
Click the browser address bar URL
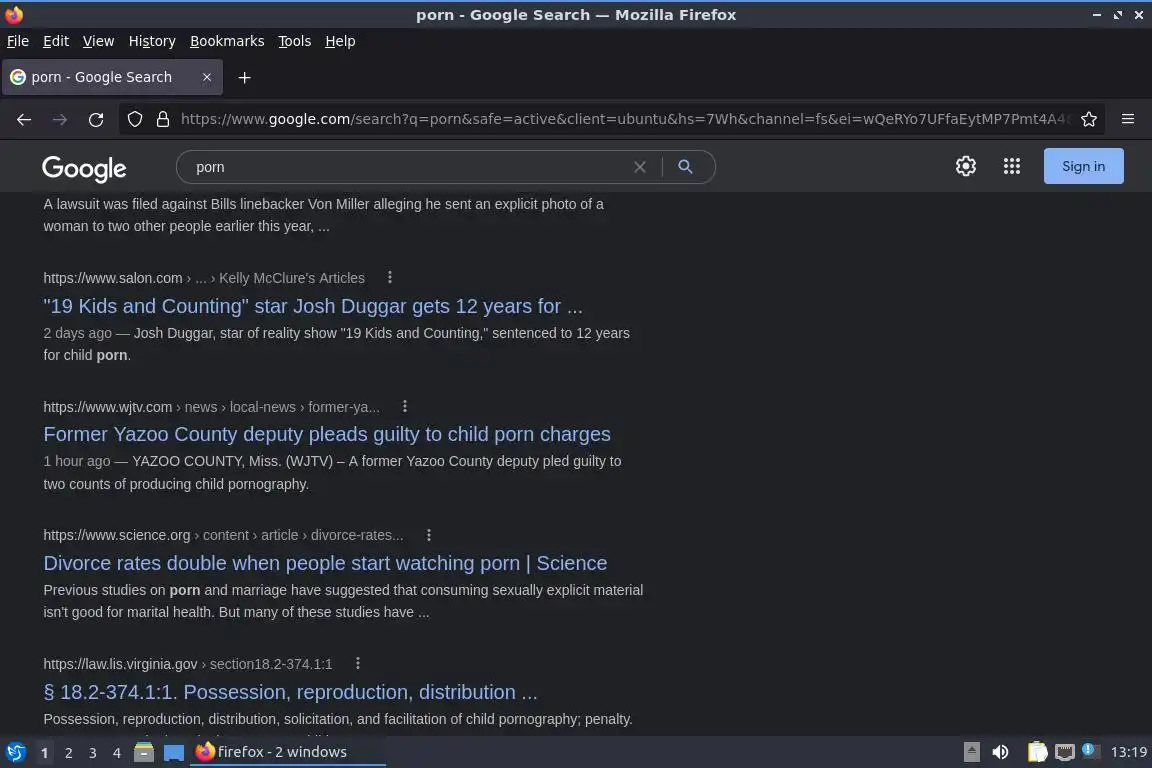coord(626,119)
